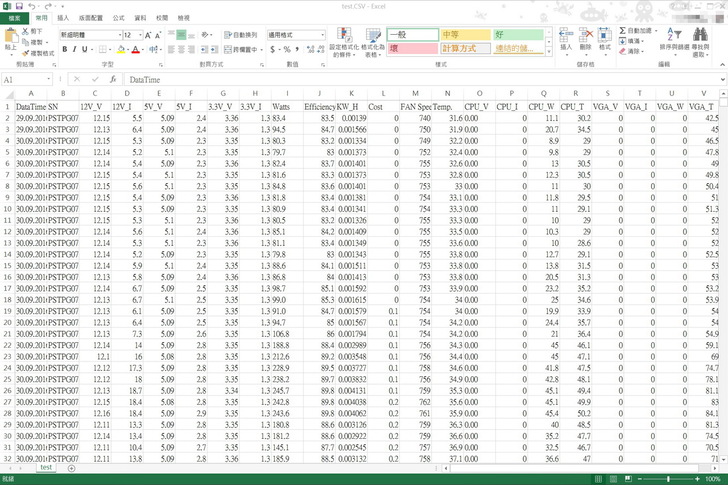Toggle the Wrap Text option
Screen dimensions: 728x485
(240, 34)
